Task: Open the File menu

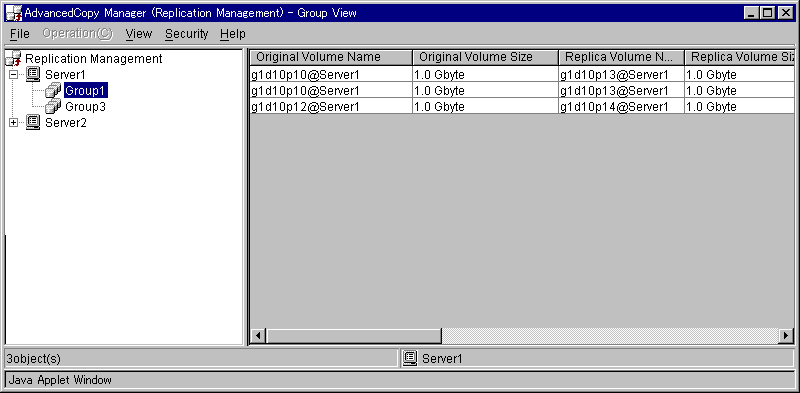Action: pos(20,34)
